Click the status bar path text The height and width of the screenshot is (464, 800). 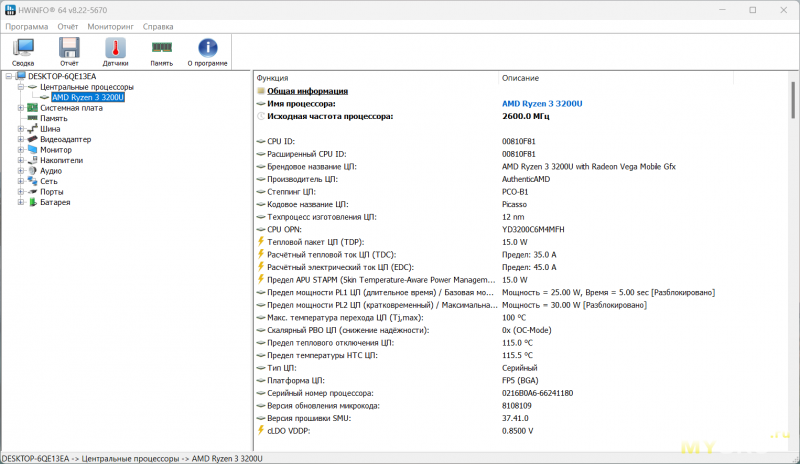pos(132,458)
